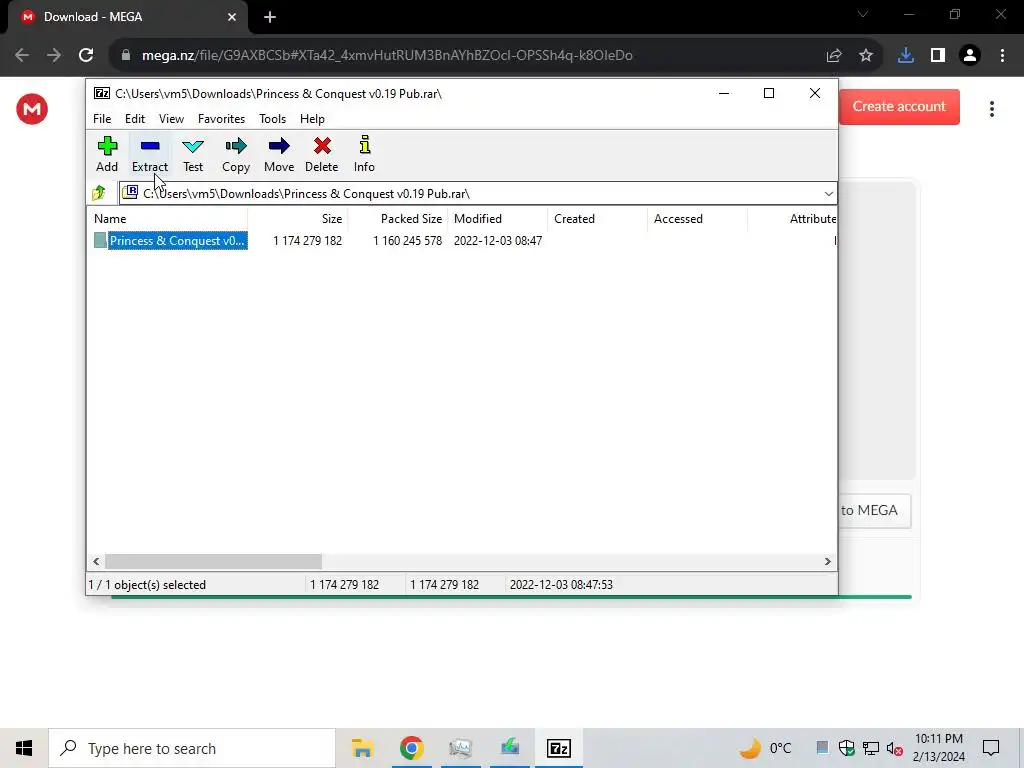
Task: Switch to 7-Zip on the taskbar
Action: click(559, 748)
